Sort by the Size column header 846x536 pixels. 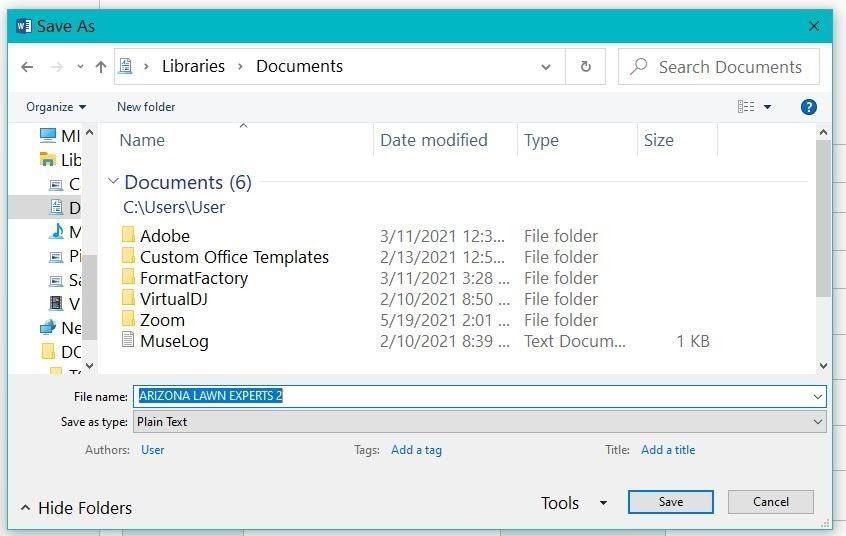pos(659,140)
